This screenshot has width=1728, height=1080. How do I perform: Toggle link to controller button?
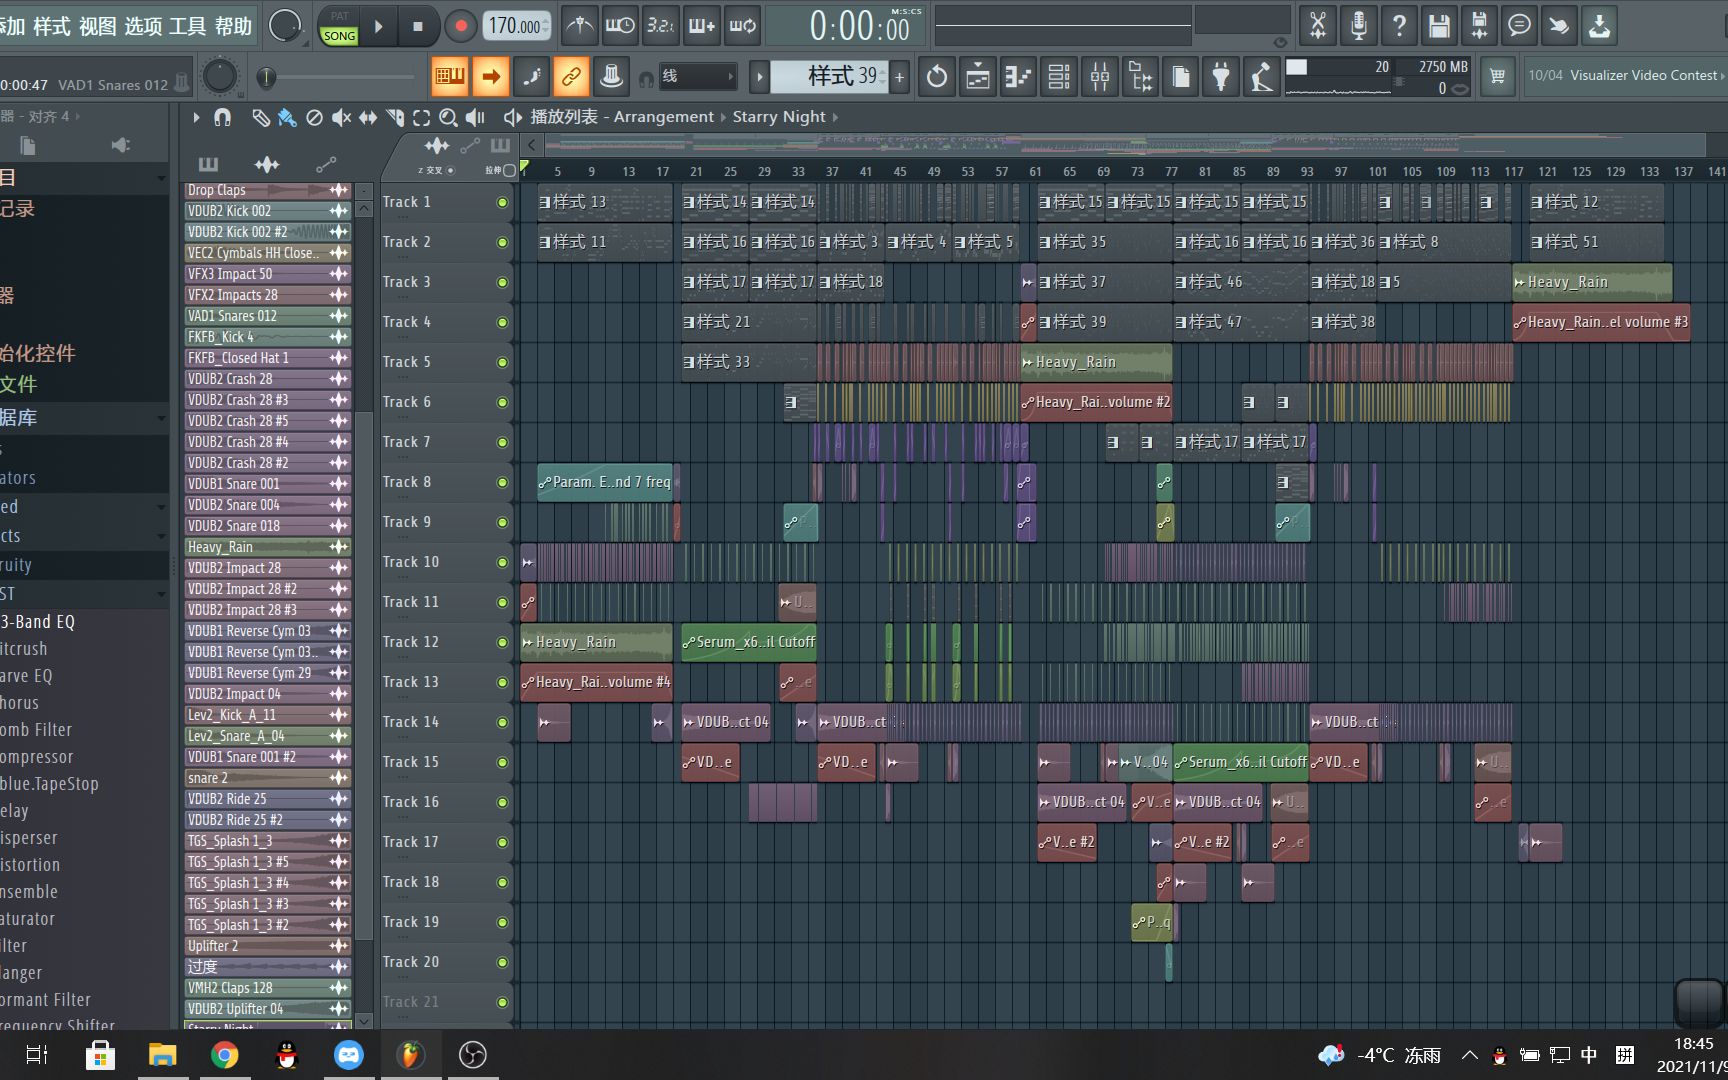click(570, 76)
